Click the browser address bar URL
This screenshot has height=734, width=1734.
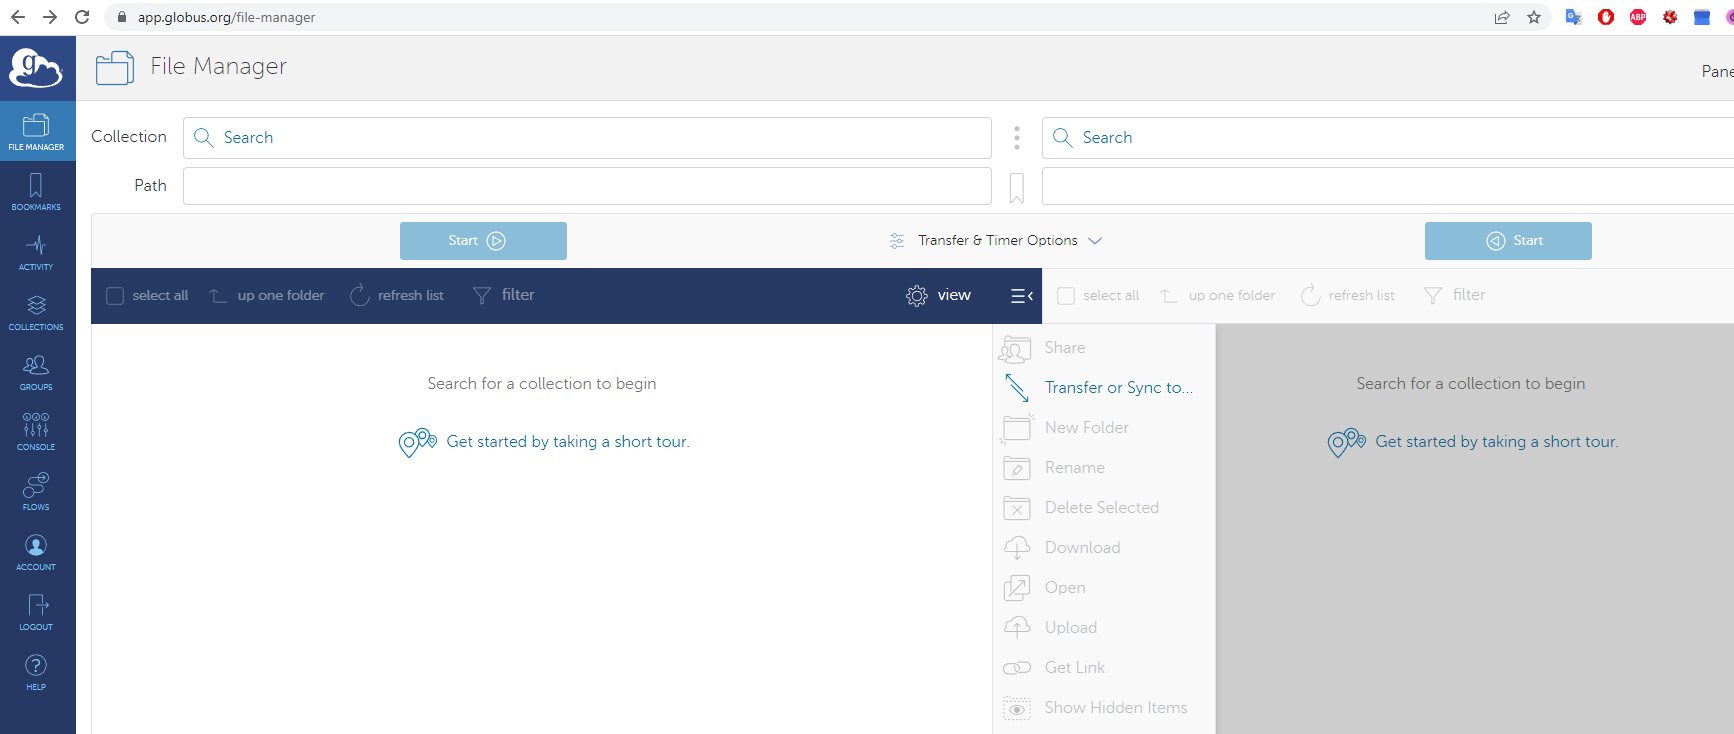click(226, 17)
